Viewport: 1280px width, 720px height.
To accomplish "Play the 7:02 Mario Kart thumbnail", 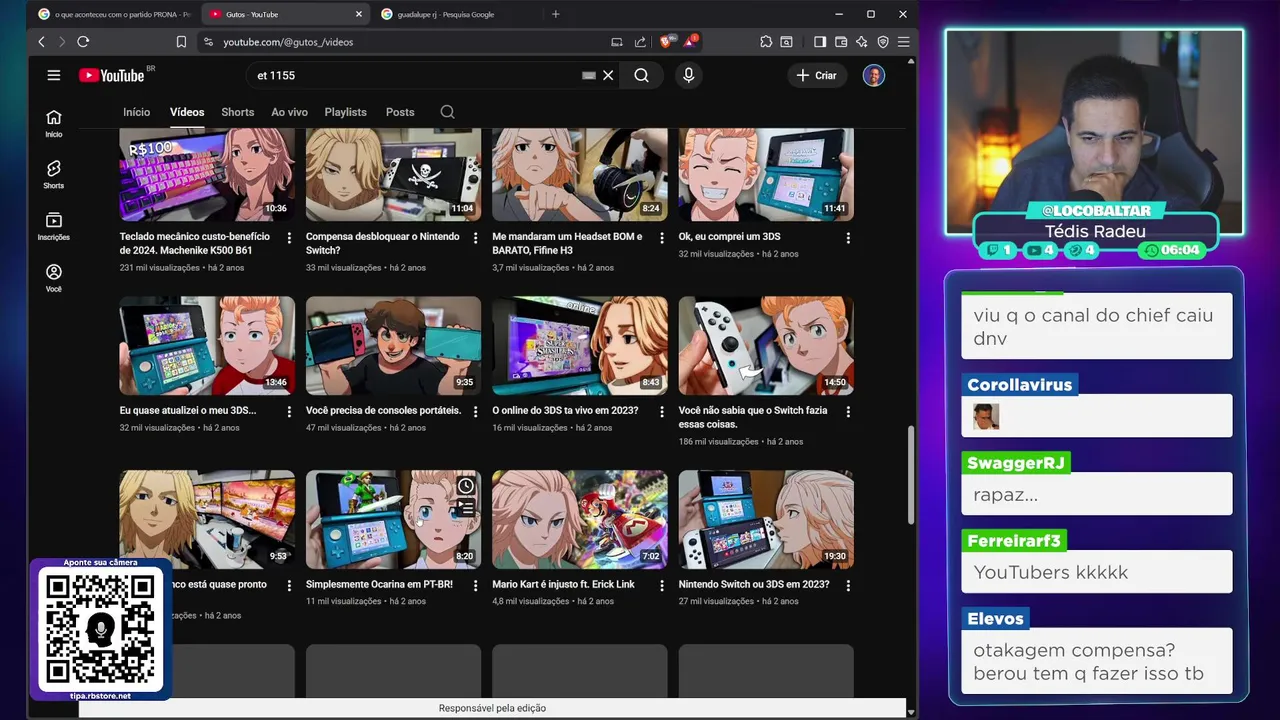I will pyautogui.click(x=580, y=519).
